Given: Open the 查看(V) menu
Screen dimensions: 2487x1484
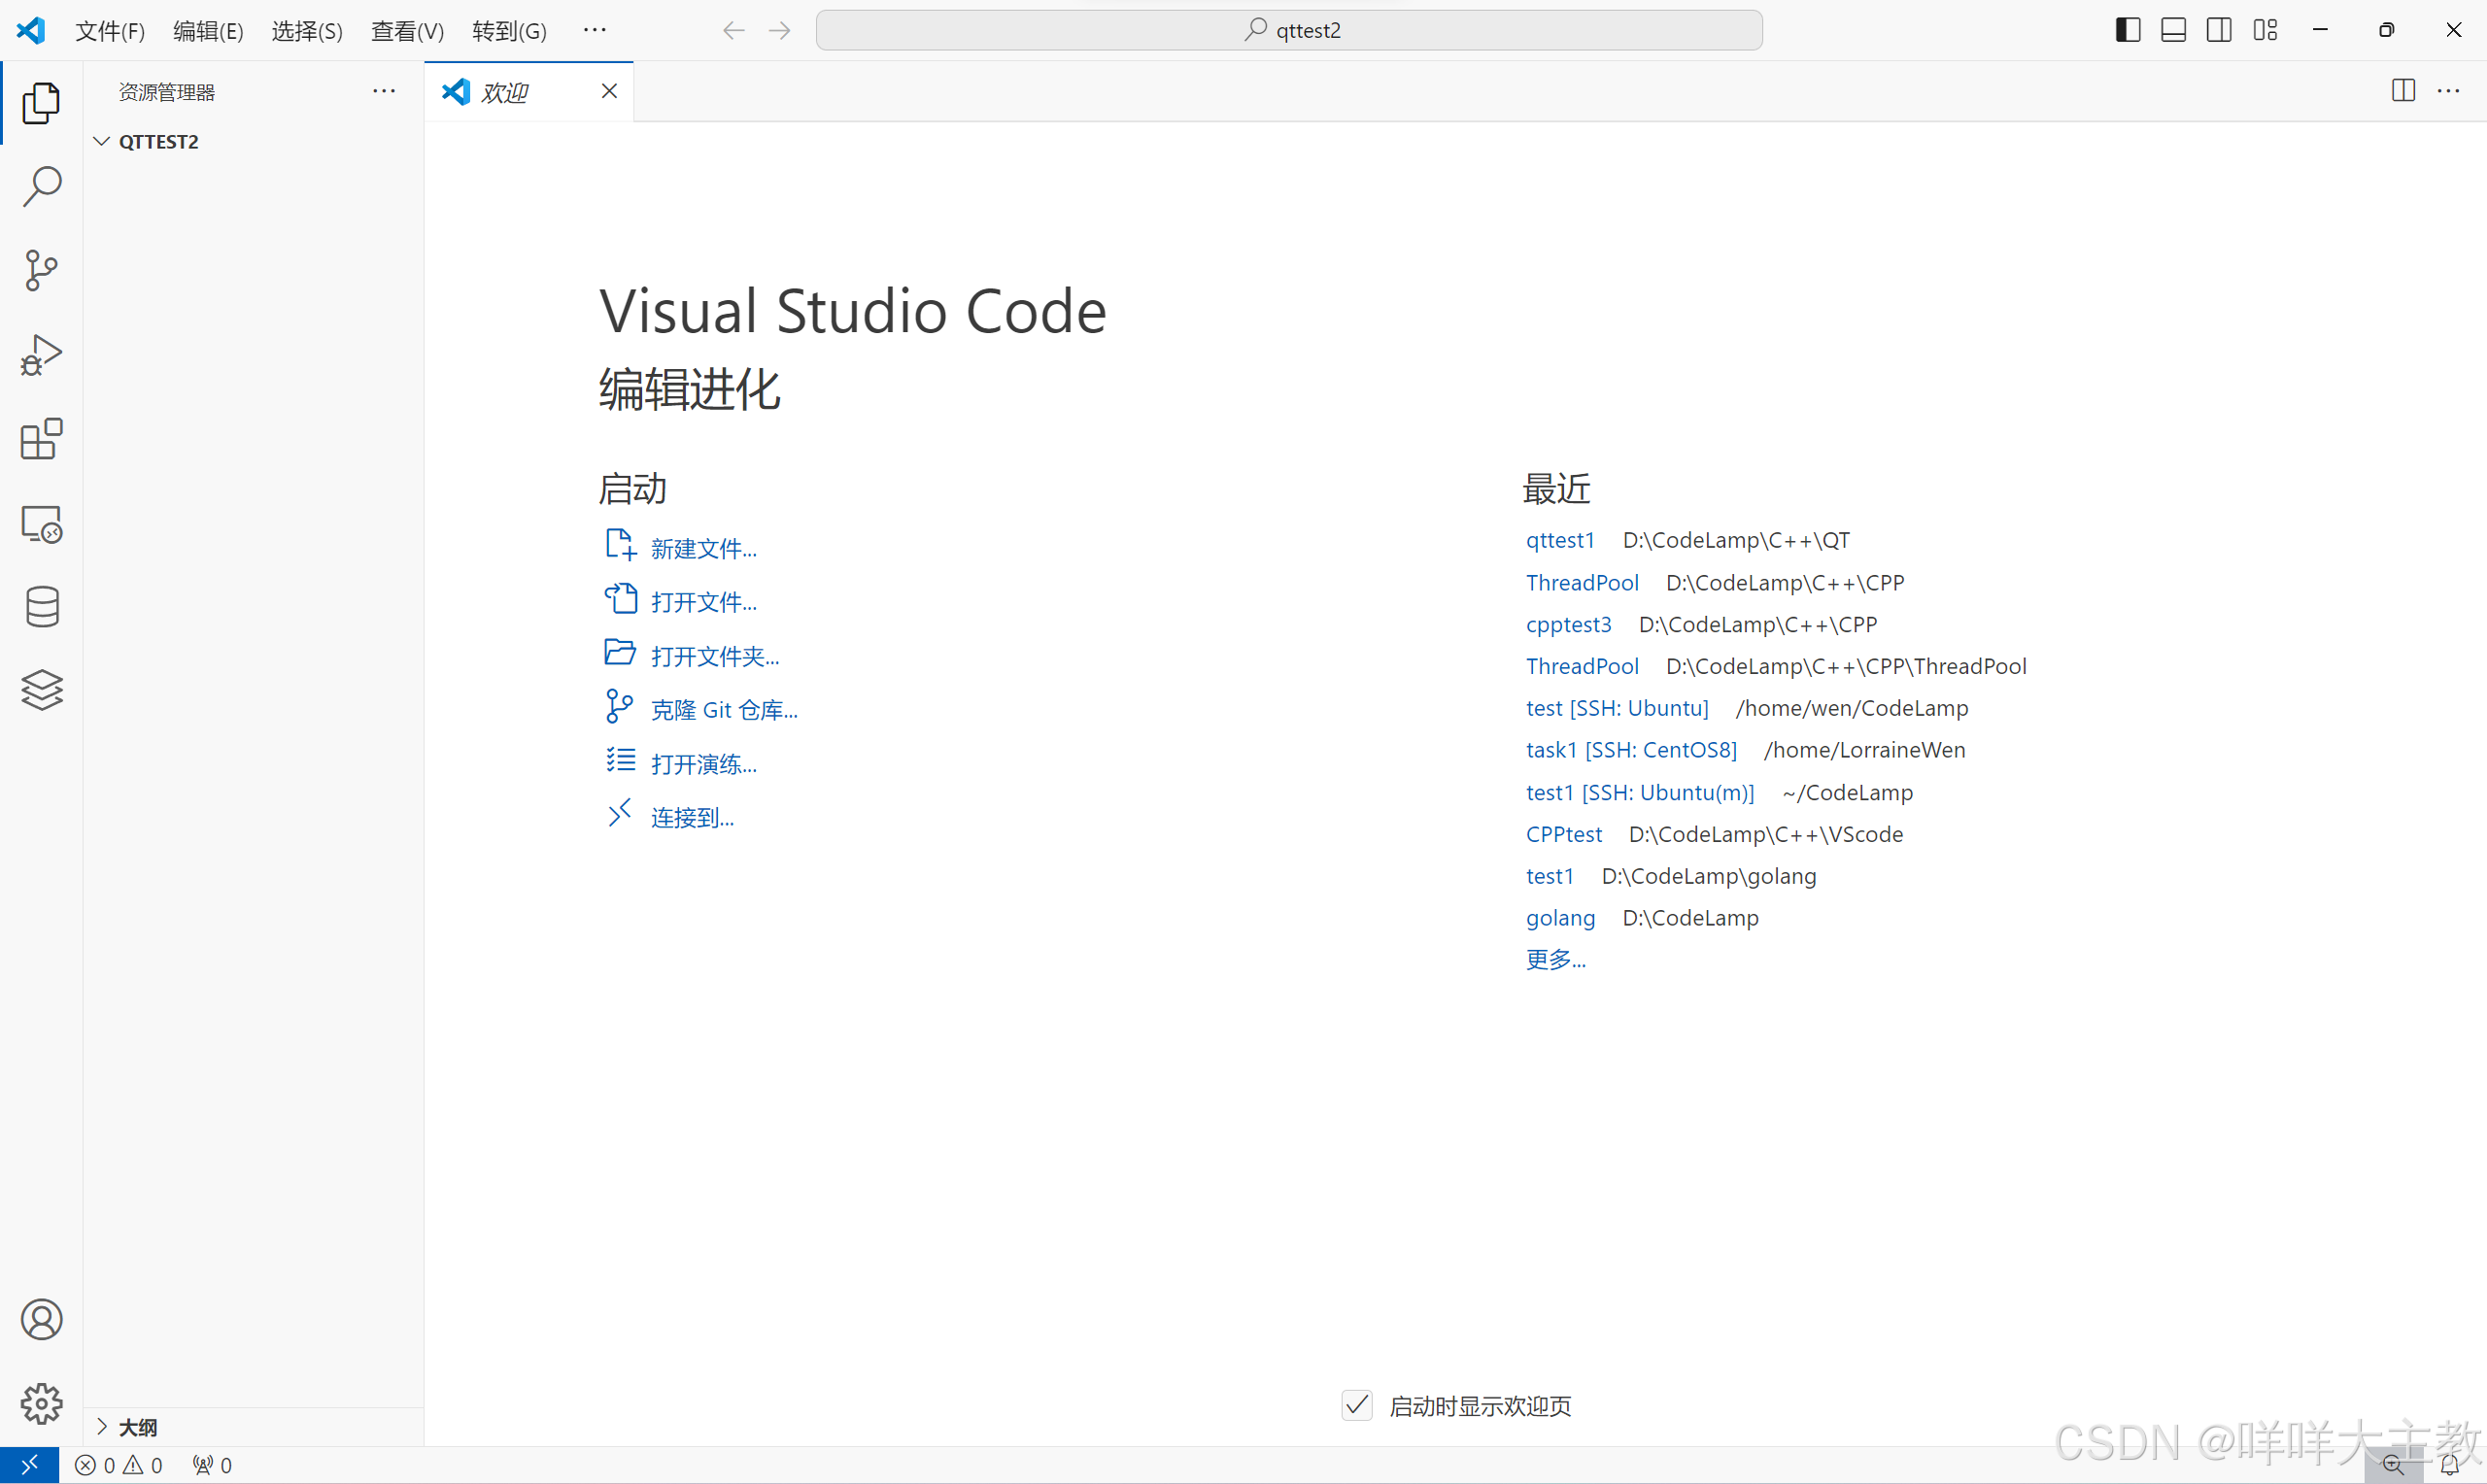Looking at the screenshot, I should pos(407,31).
